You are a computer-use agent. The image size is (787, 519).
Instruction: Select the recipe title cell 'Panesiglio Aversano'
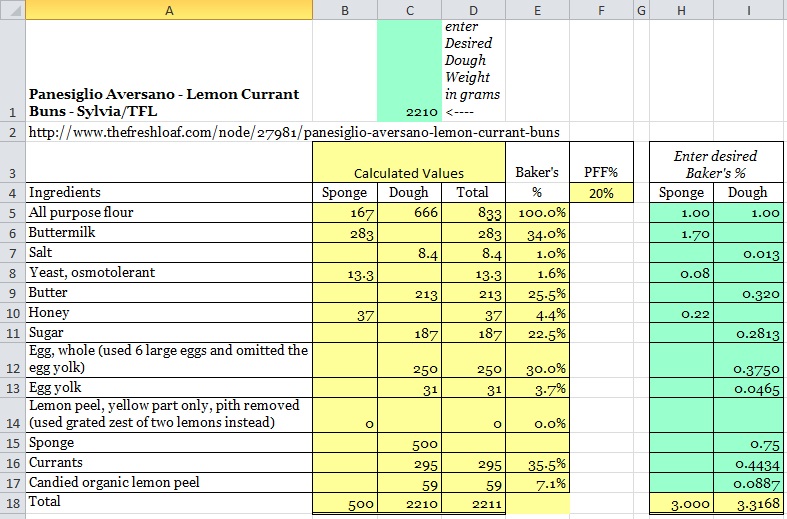pos(168,102)
